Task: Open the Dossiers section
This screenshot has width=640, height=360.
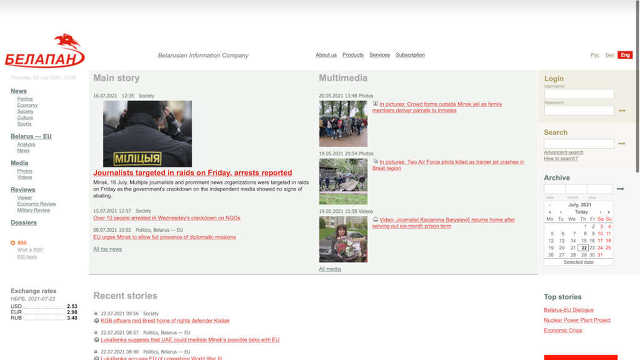Action: point(24,222)
